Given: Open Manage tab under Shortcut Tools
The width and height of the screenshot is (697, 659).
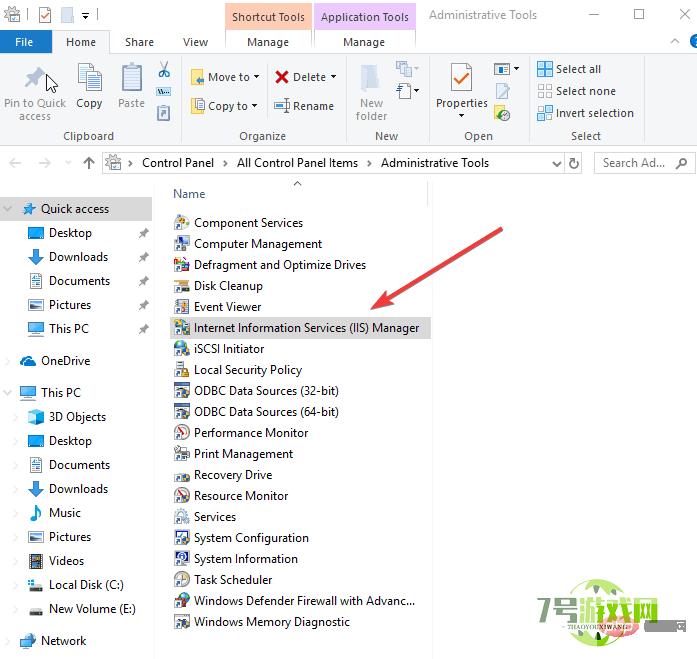Looking at the screenshot, I should pyautogui.click(x=268, y=42).
